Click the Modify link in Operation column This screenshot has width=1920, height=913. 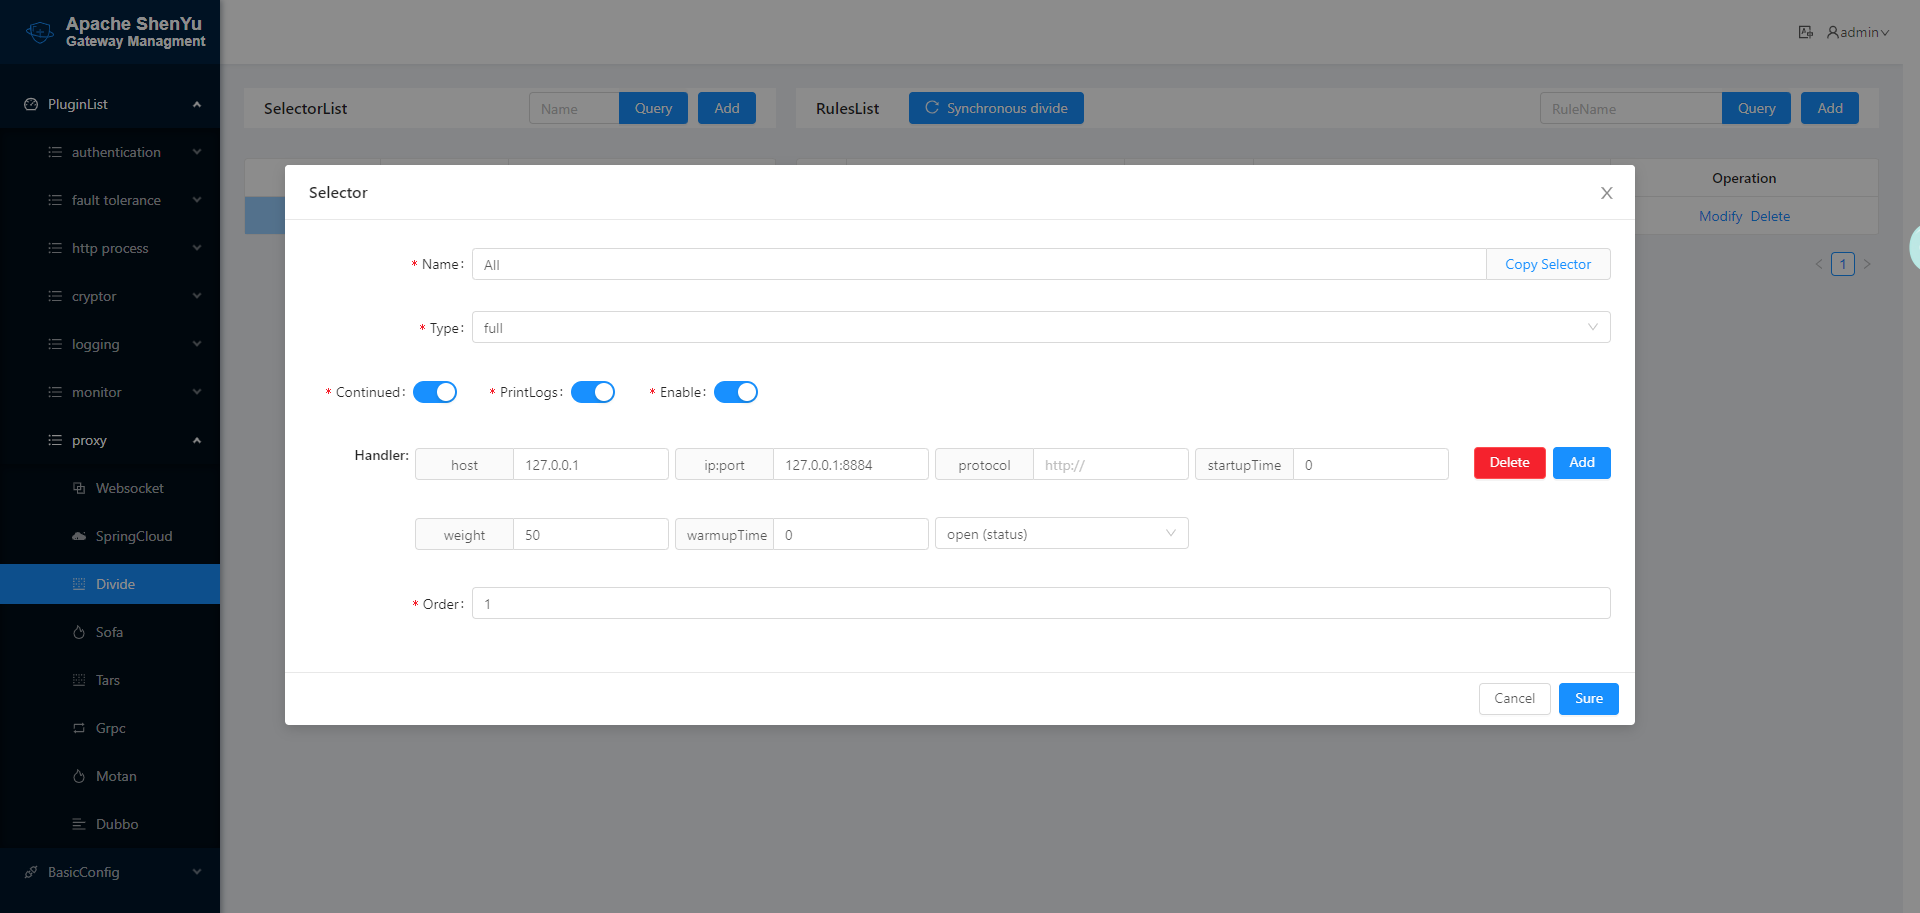1720,216
